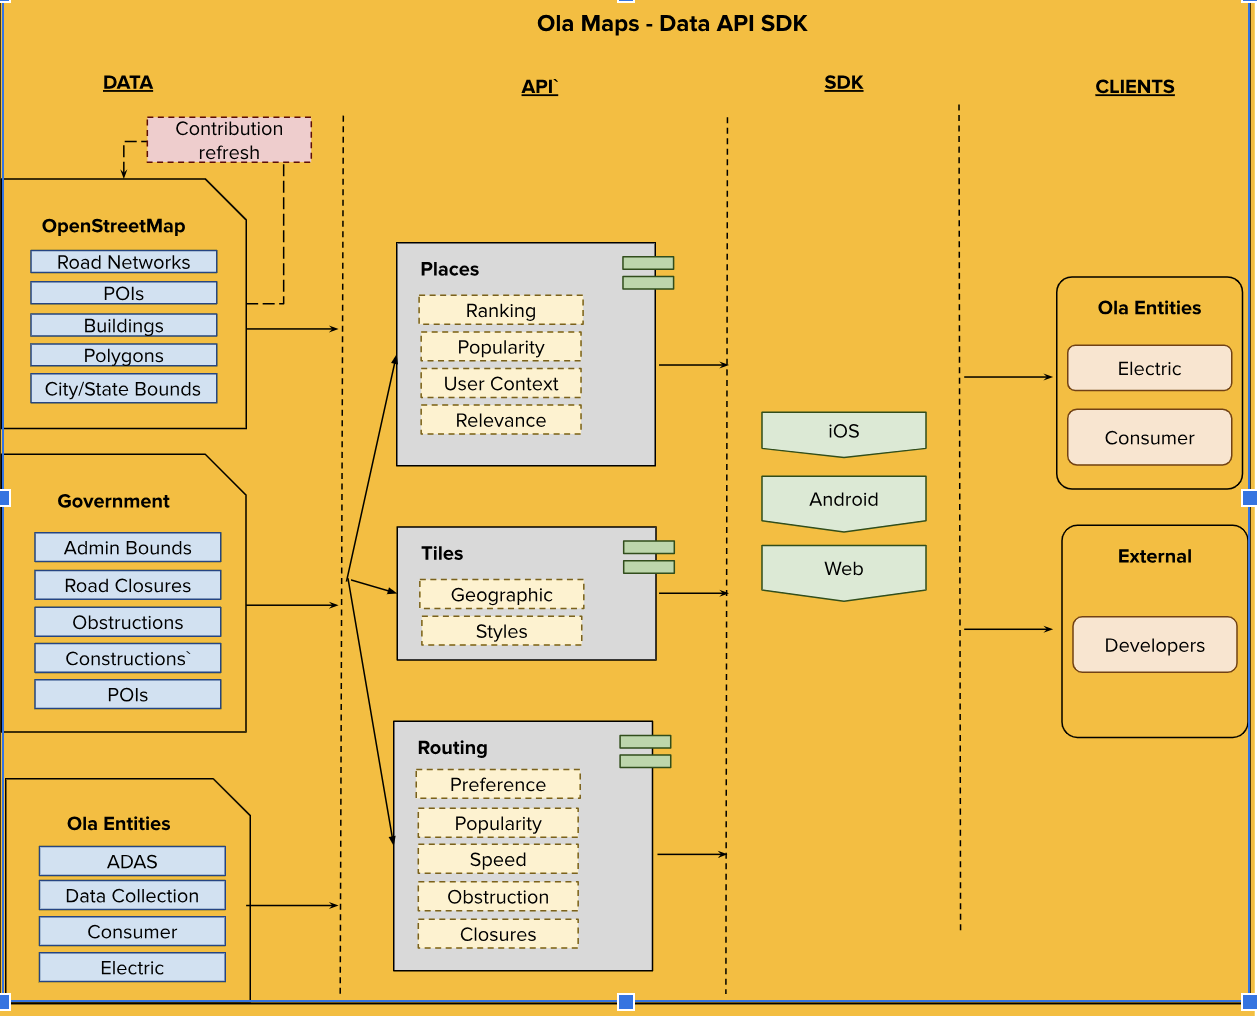The image size is (1258, 1016).
Task: Select the Road Closures block
Action: [x=128, y=585]
